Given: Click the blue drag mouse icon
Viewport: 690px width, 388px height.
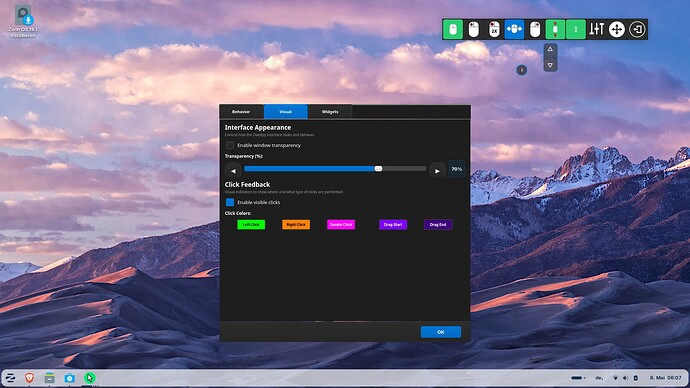Looking at the screenshot, I should [x=514, y=29].
